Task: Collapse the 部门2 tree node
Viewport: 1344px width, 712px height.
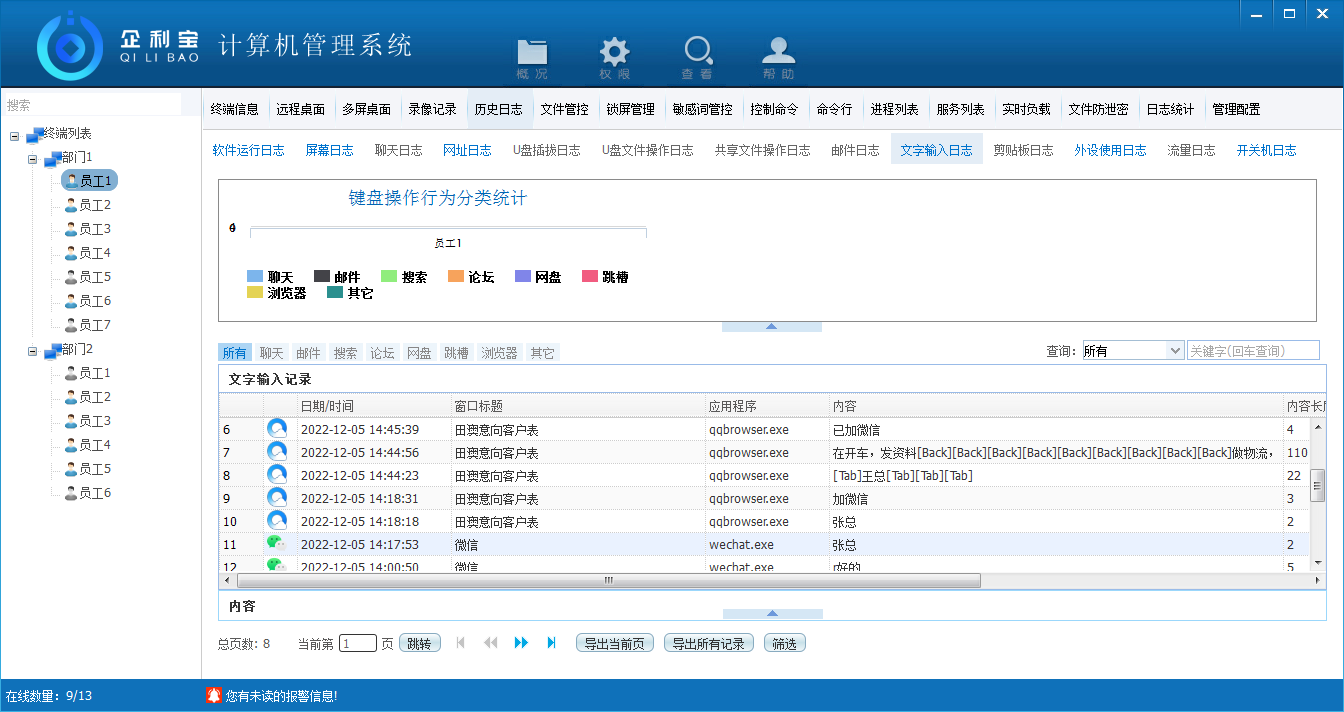Action: pyautogui.click(x=33, y=351)
